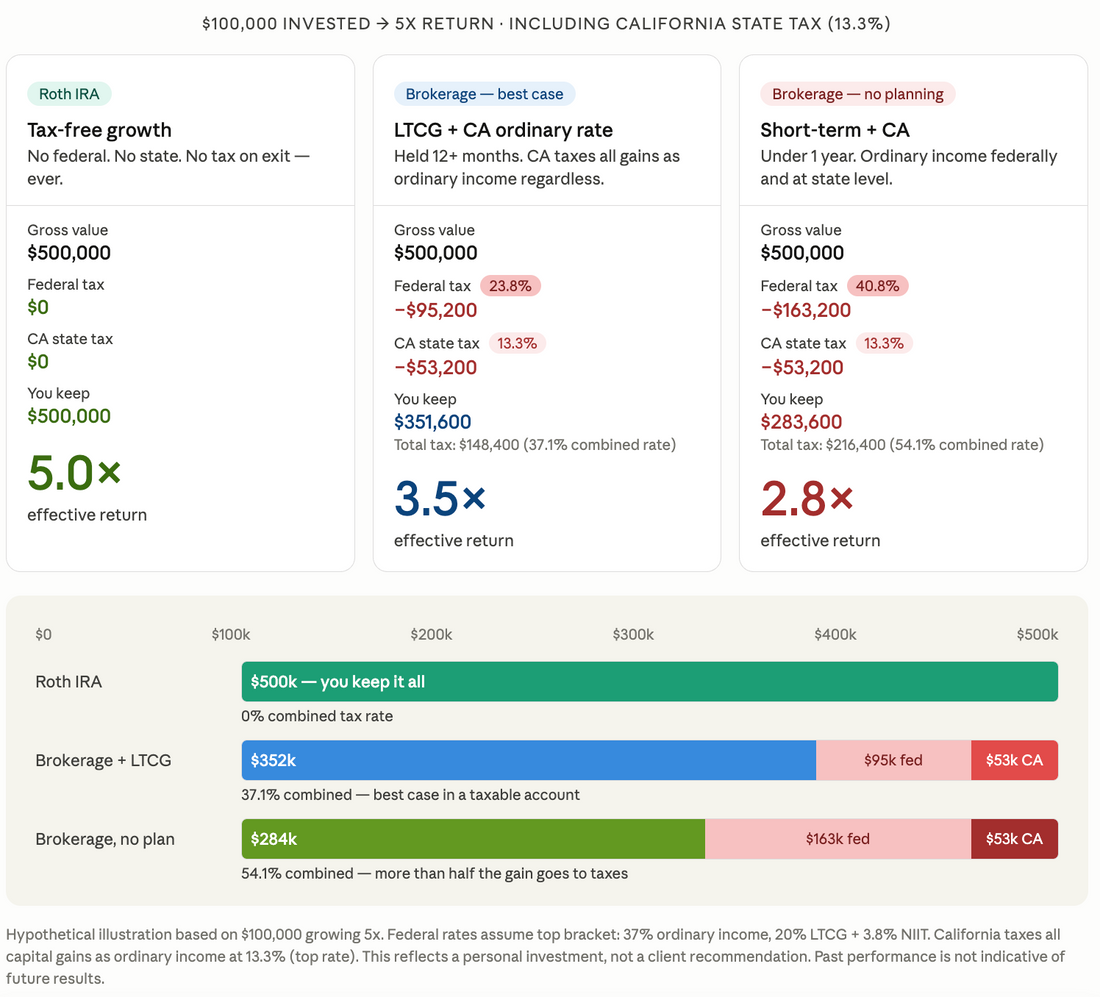This screenshot has width=1100, height=997.
Task: Click the dark red $53k CA segment
Action: 1014,838
